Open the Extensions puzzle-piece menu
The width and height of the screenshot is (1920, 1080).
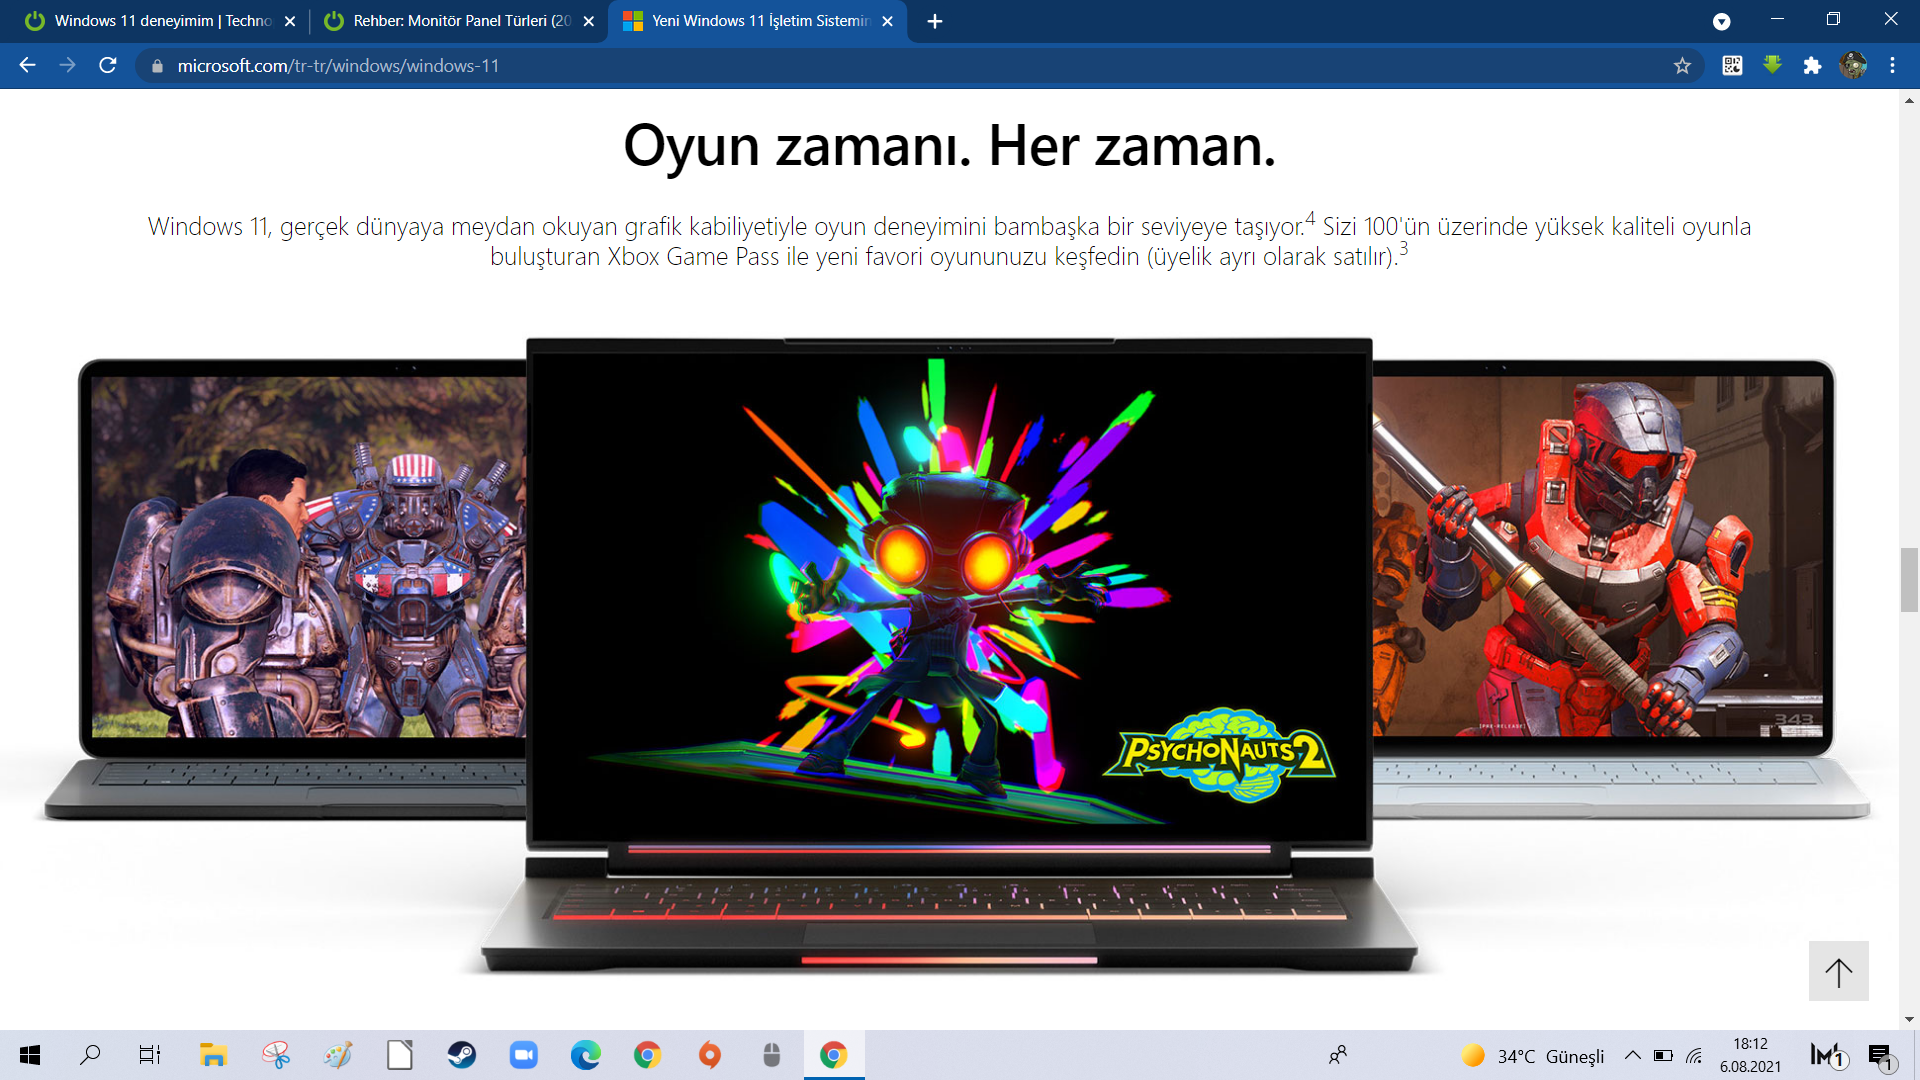click(1812, 66)
